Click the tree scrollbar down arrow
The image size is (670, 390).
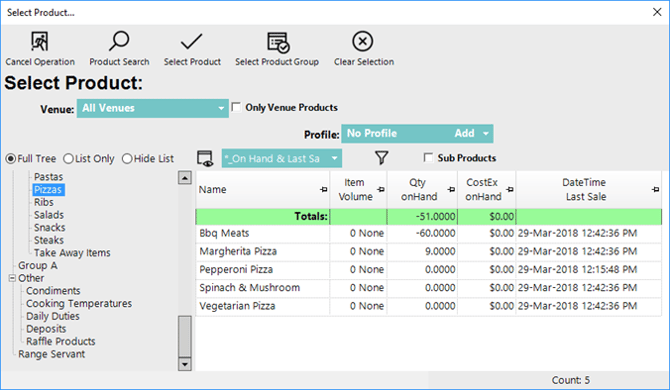pyautogui.click(x=185, y=364)
